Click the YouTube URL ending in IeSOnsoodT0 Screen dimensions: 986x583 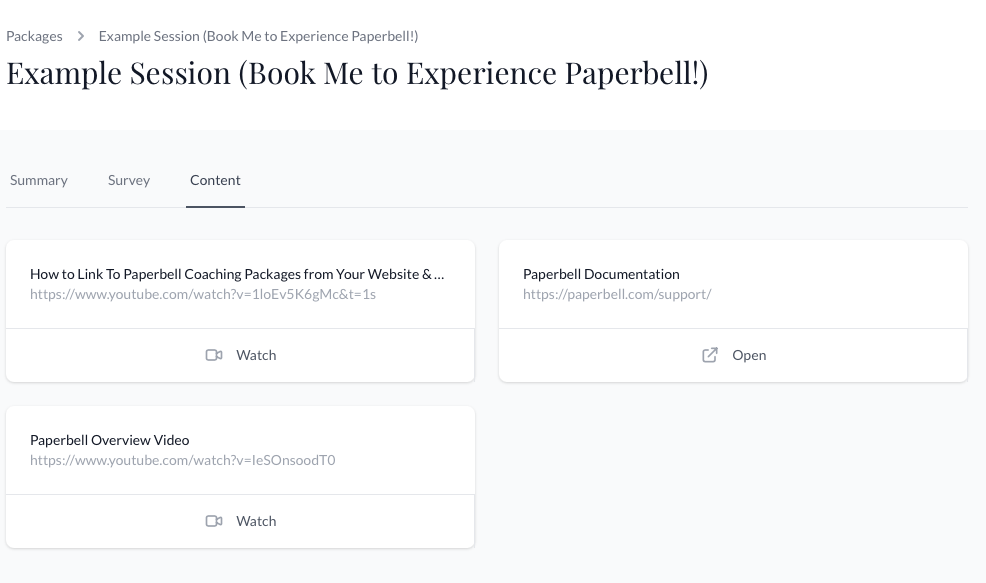pos(182,460)
